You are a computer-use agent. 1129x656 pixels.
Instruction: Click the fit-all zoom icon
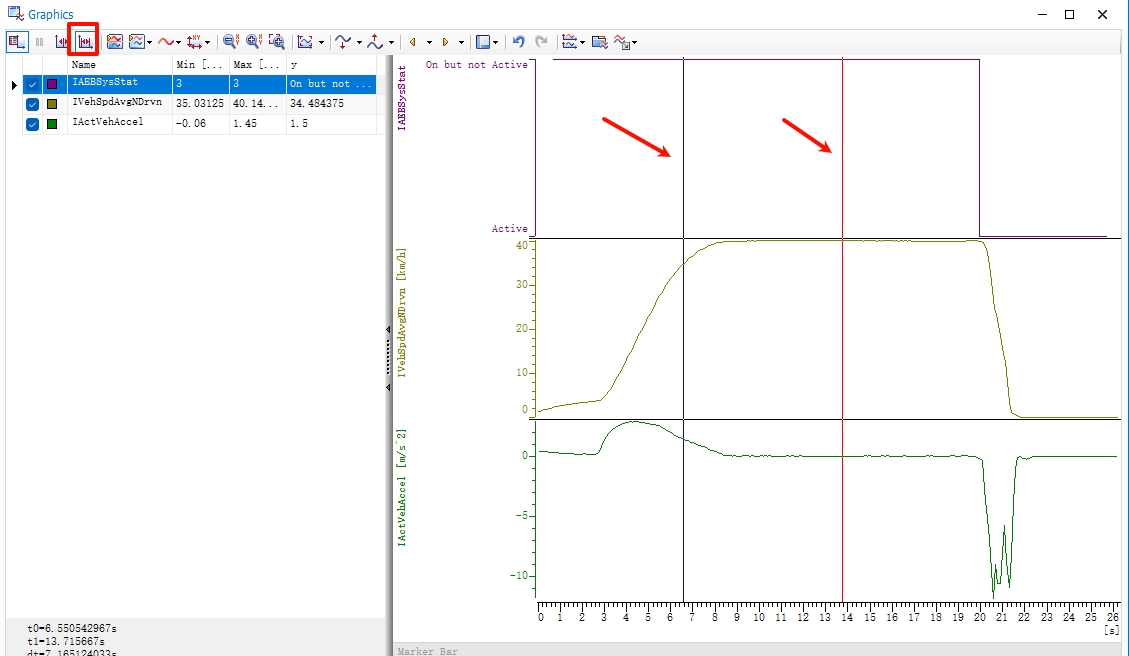pyautogui.click(x=276, y=42)
